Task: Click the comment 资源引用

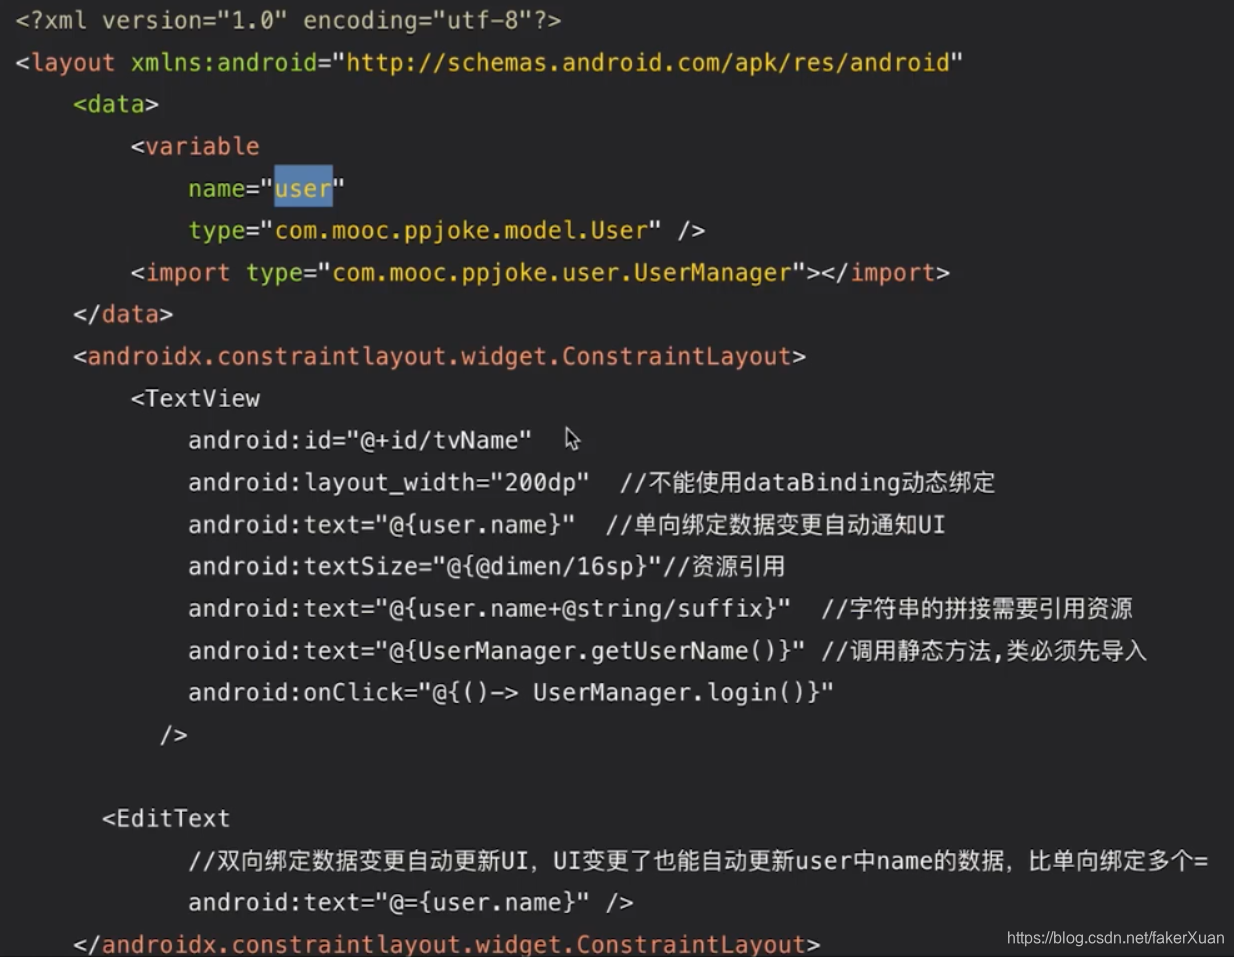Action: click(x=724, y=566)
